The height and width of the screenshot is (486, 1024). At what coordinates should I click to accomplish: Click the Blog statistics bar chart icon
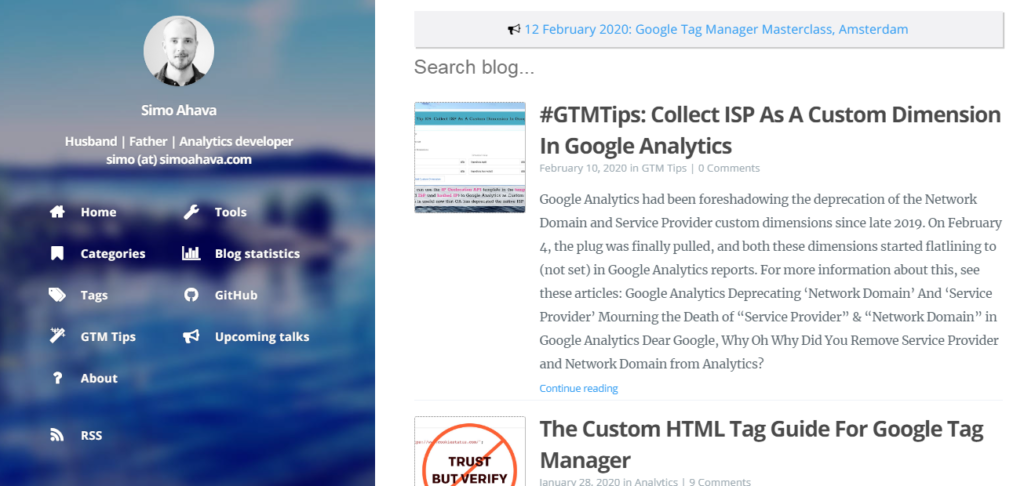coord(191,253)
